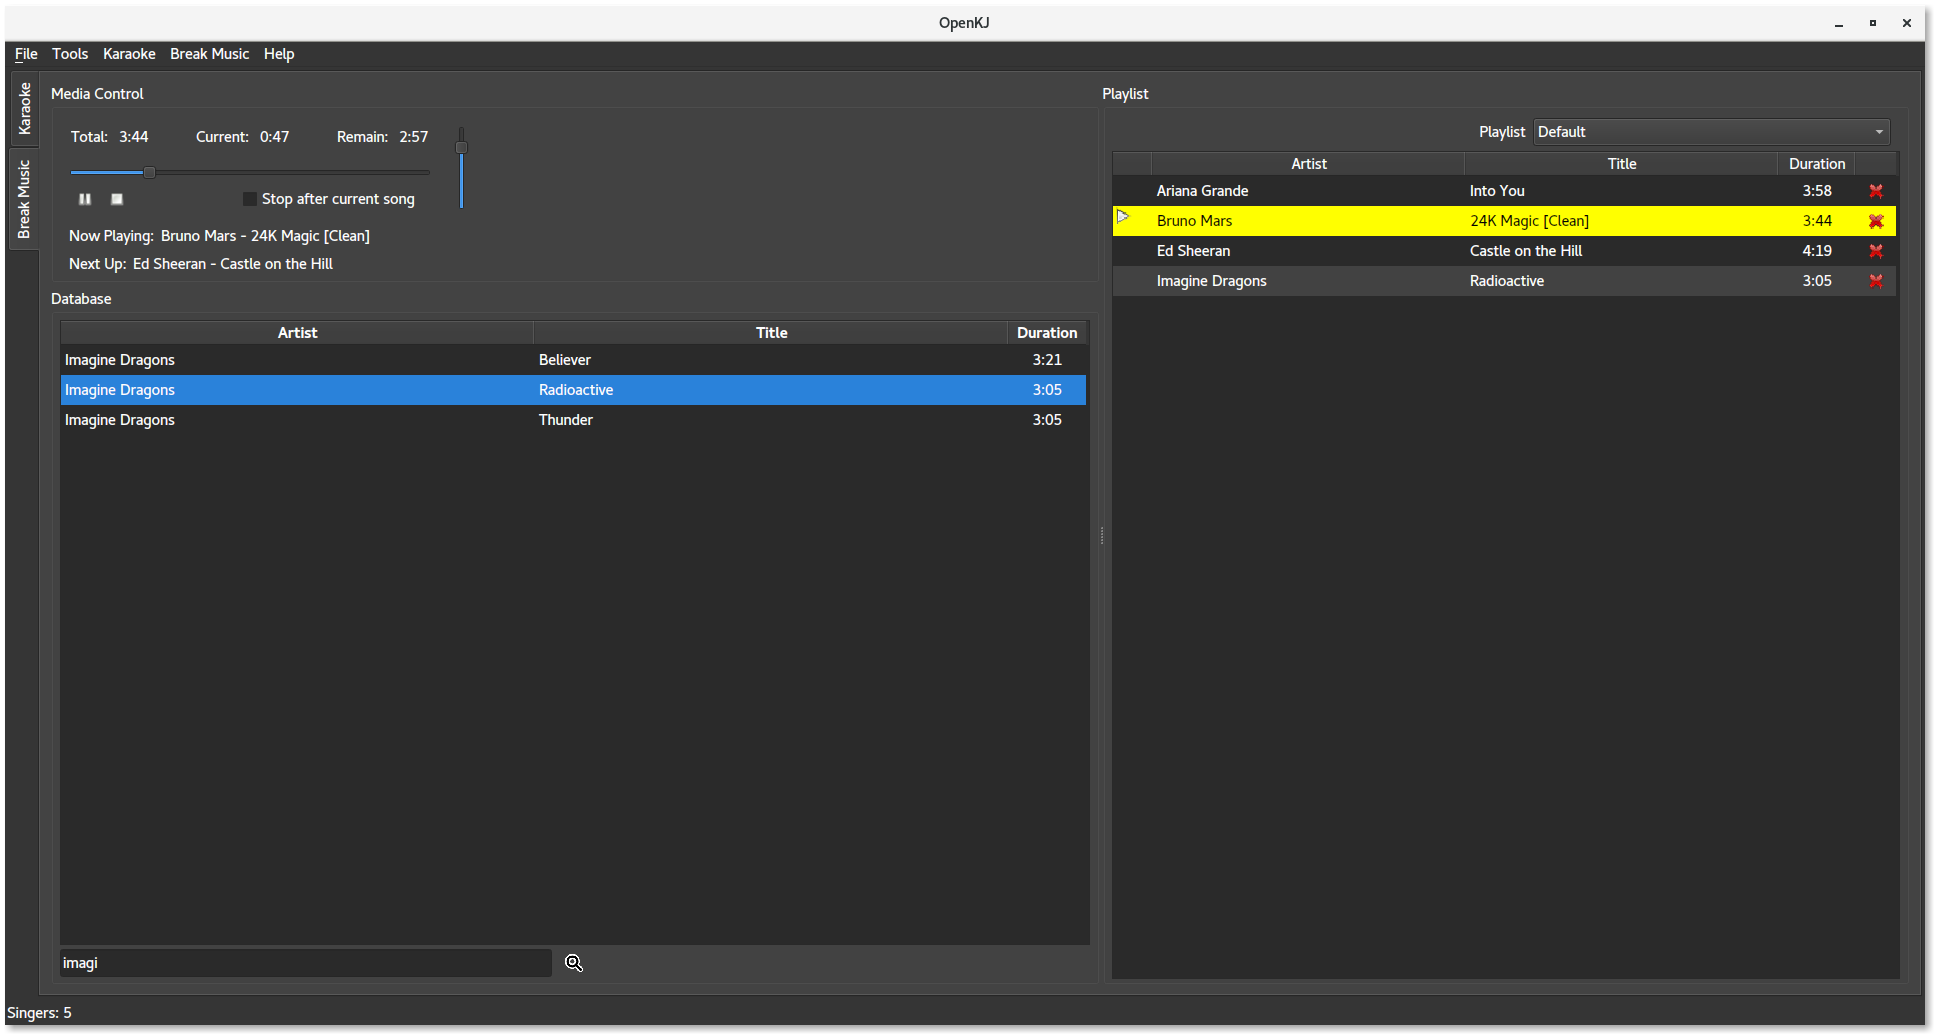Delete Radioactive from the playlist

[1876, 281]
